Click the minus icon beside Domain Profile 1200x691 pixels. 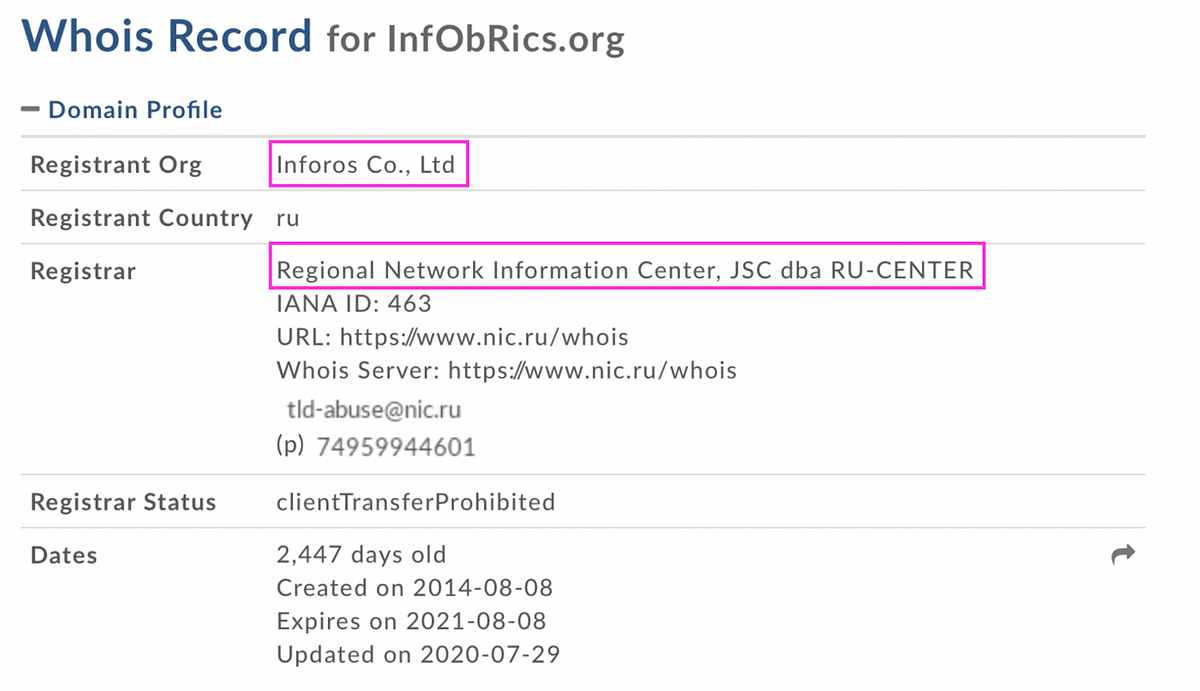pos(30,109)
